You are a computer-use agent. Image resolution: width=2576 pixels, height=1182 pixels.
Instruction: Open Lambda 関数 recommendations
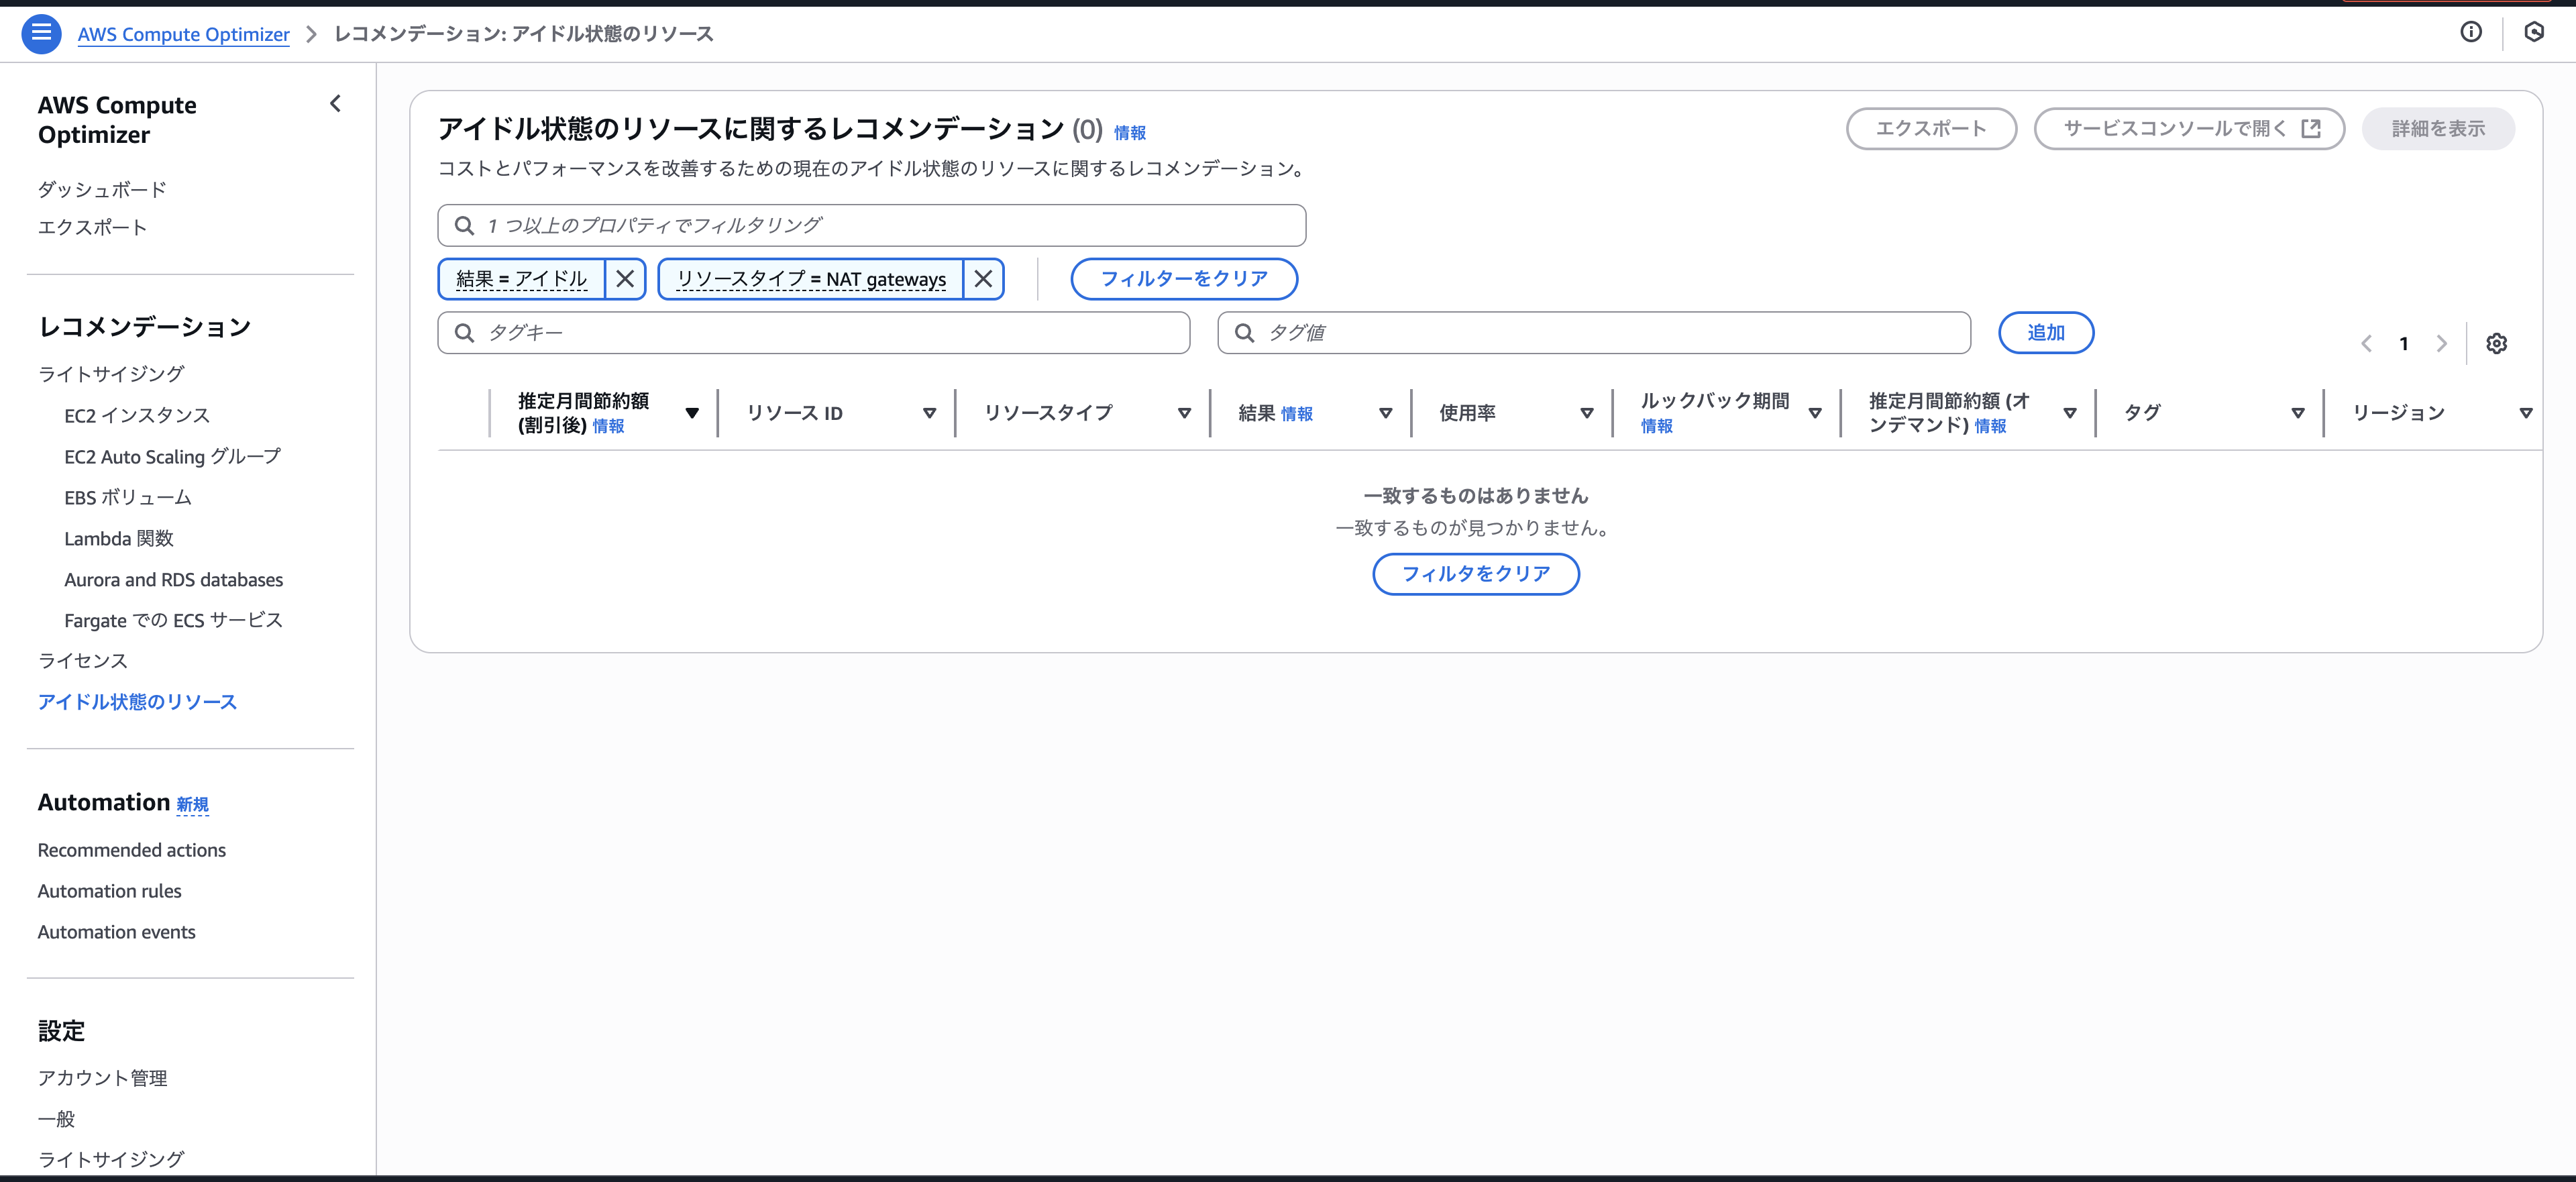coord(119,538)
